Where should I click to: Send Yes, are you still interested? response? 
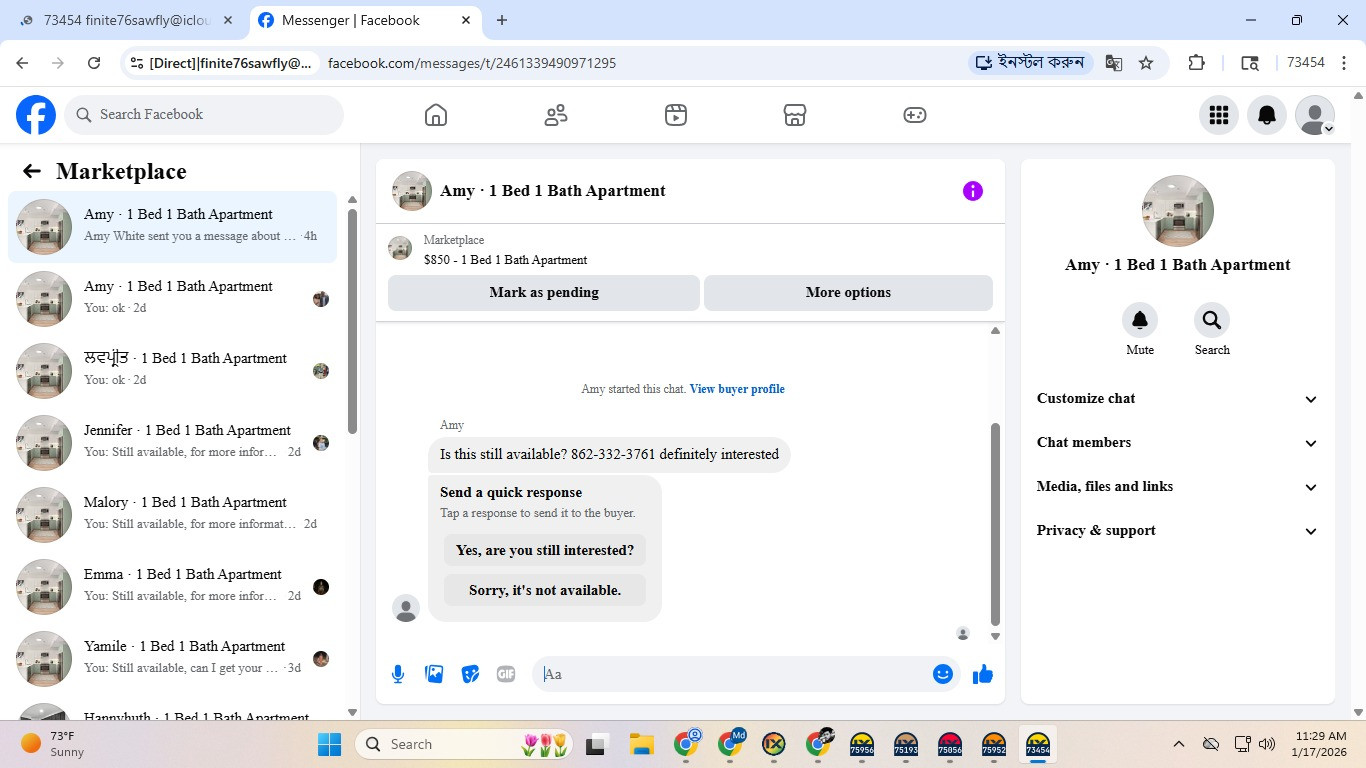click(x=545, y=550)
